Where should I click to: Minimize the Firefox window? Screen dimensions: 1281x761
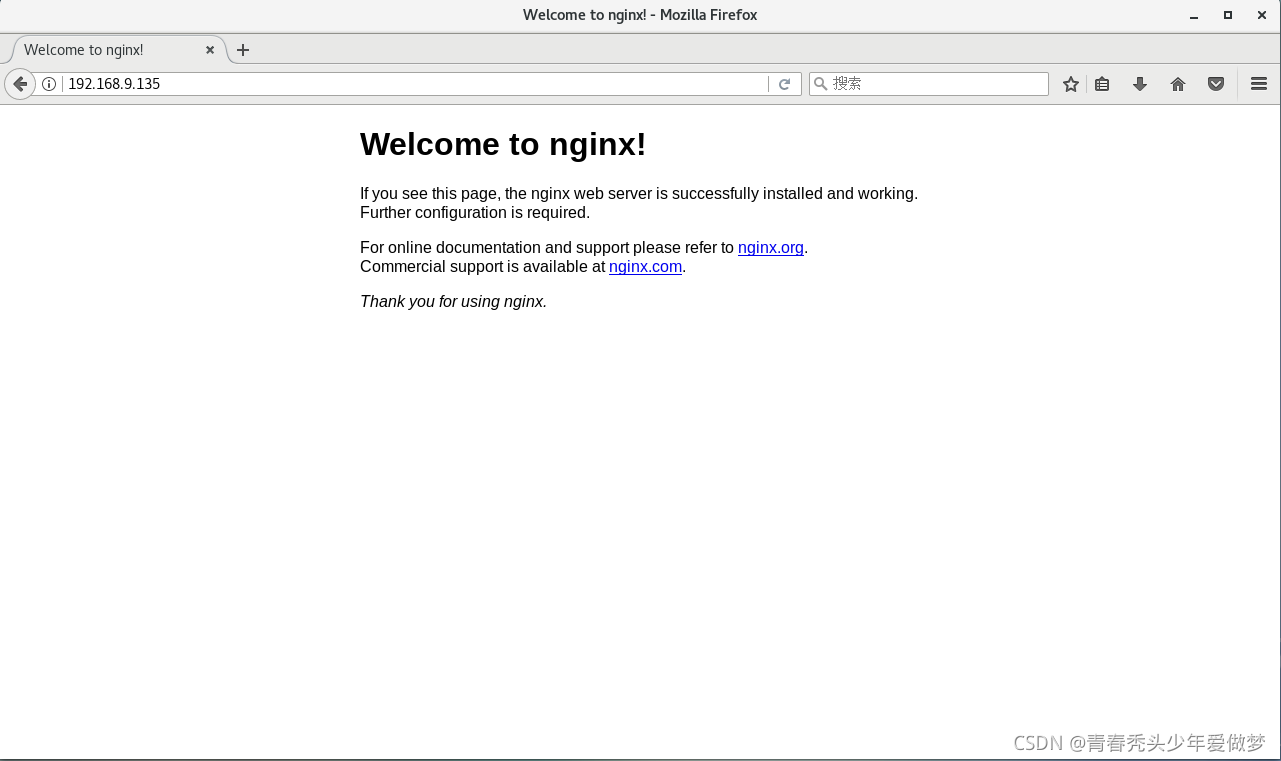pyautogui.click(x=1194, y=15)
